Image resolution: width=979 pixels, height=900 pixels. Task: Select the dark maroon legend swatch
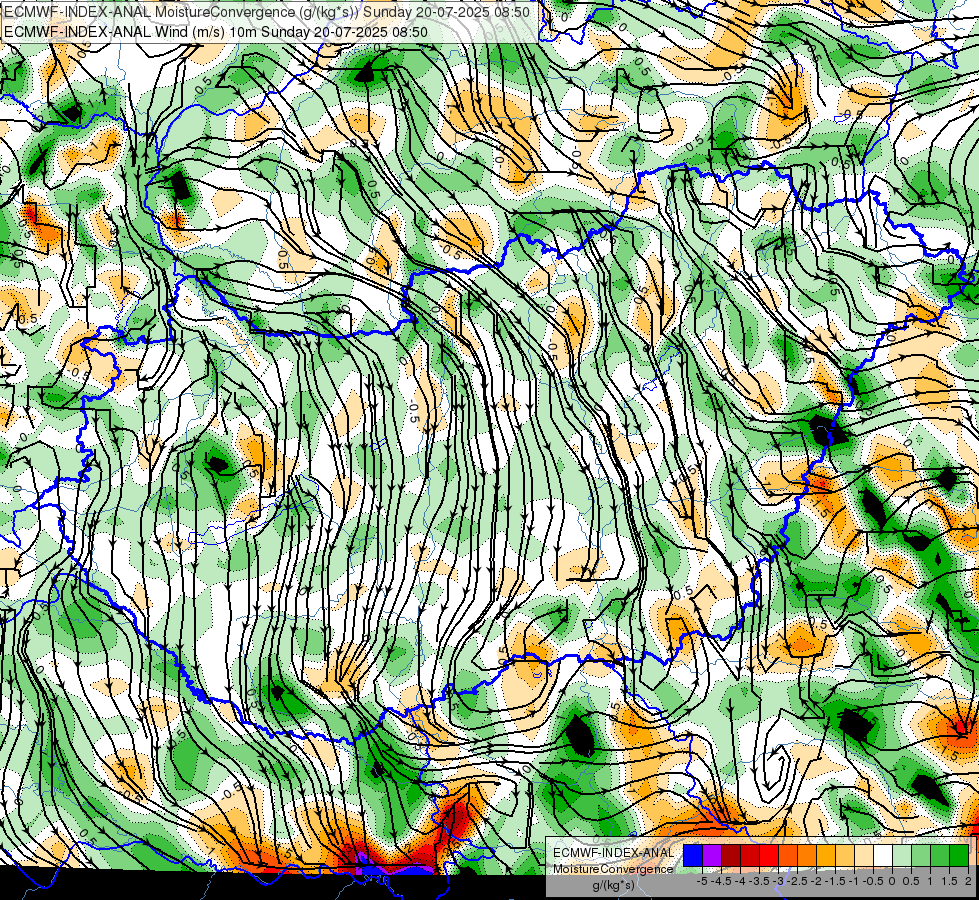pyautogui.click(x=731, y=856)
